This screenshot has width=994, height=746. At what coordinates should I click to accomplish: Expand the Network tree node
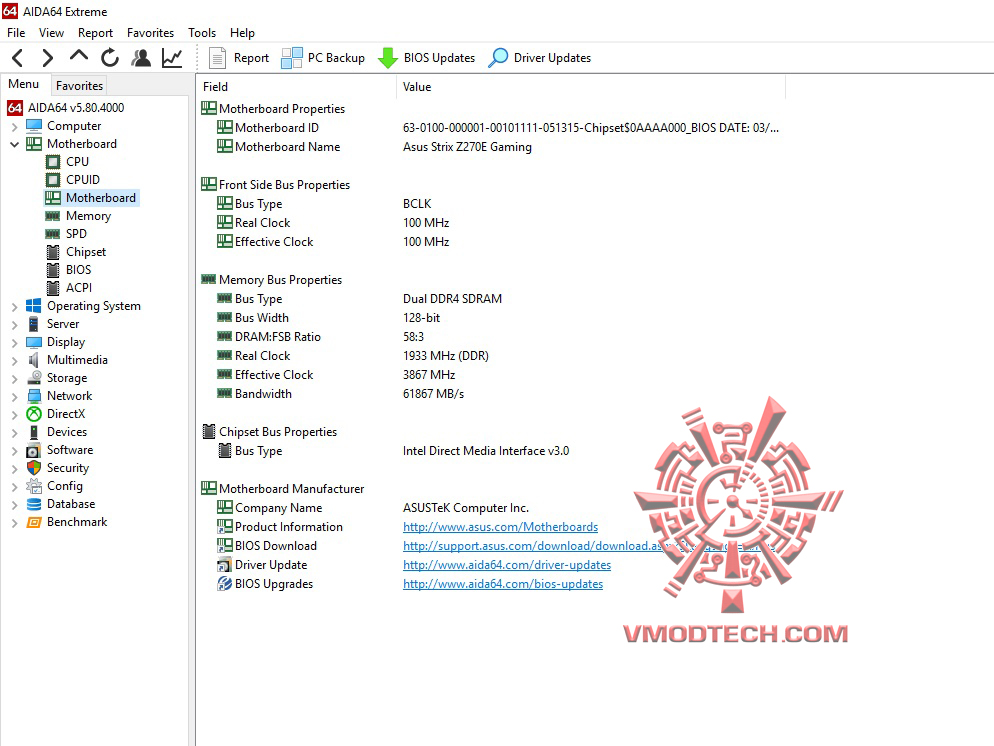15,397
